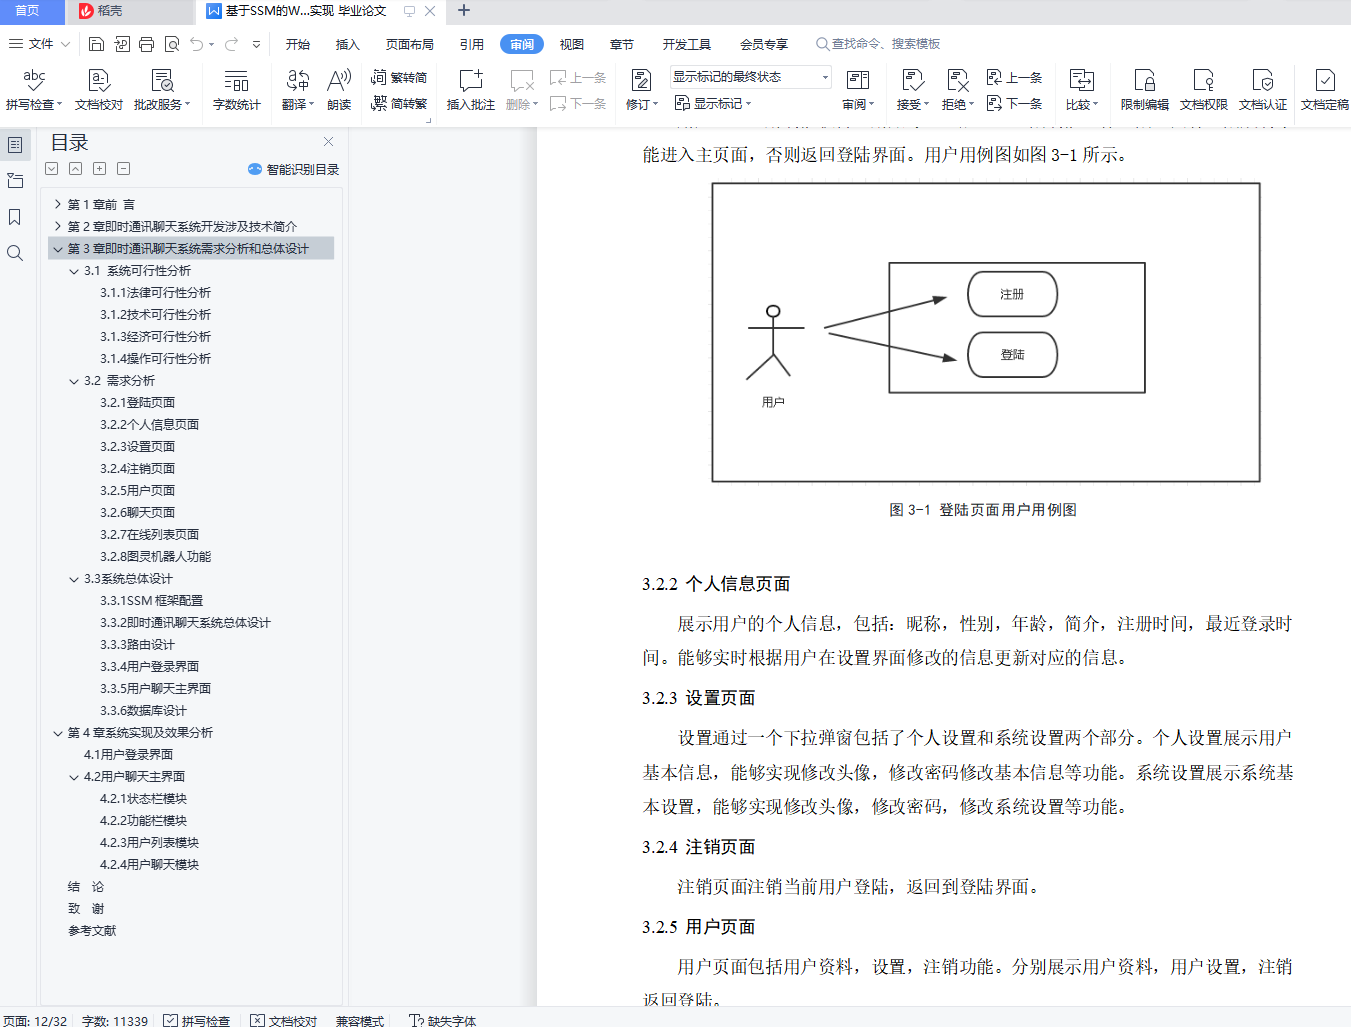
Task: Click the 章节 ribbon tab
Action: point(622,44)
